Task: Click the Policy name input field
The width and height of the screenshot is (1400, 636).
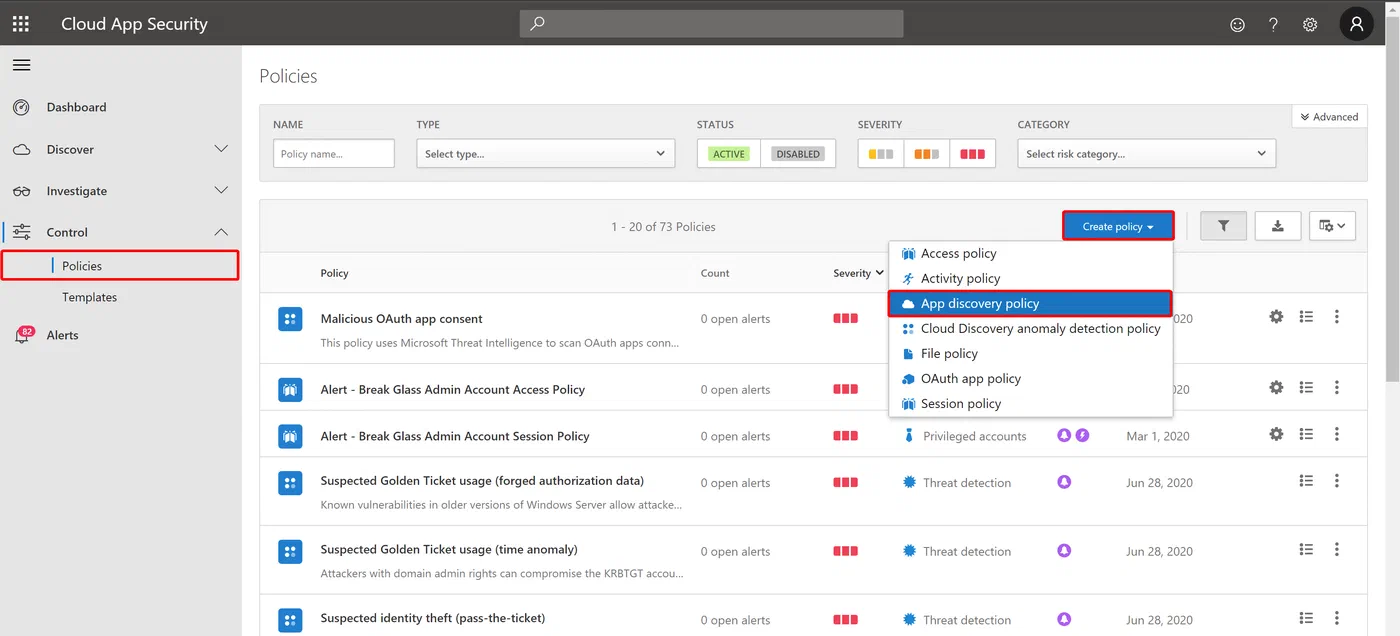Action: coord(334,154)
